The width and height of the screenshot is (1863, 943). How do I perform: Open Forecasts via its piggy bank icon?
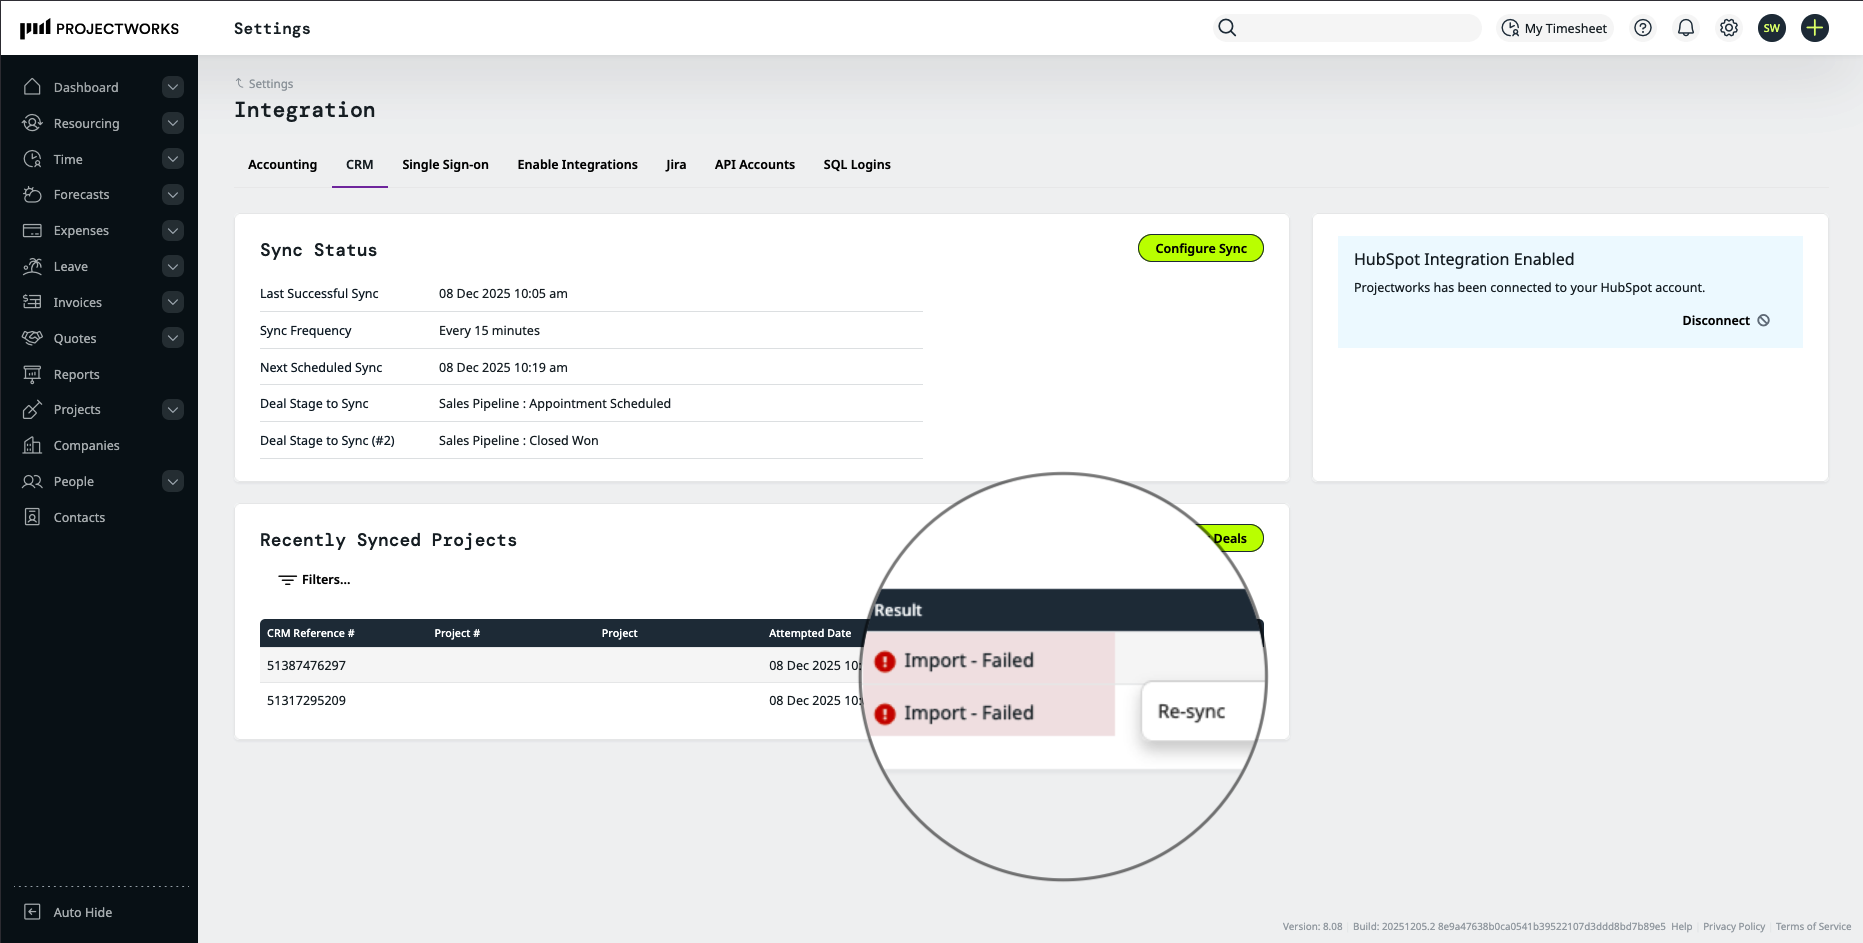pos(32,194)
